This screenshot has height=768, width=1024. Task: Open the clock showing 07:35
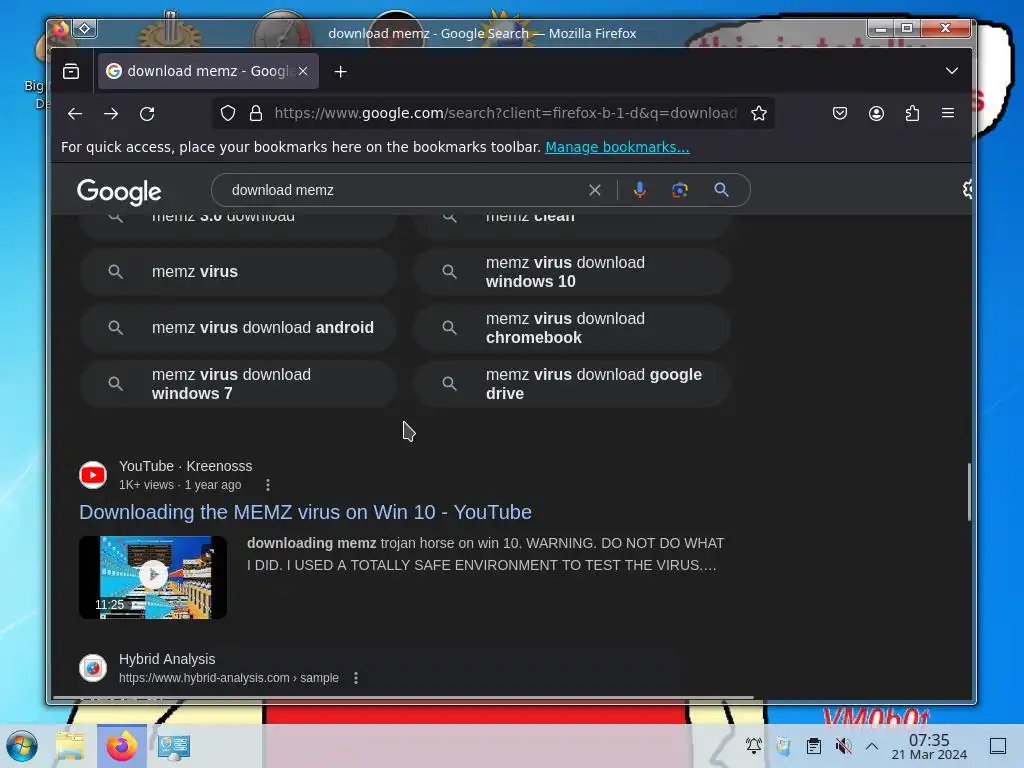pos(929,746)
